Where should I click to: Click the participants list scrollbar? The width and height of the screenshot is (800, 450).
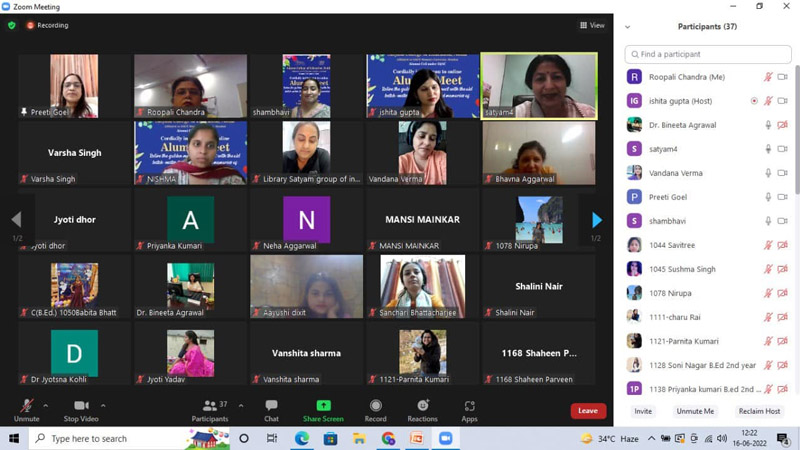(x=796, y=130)
